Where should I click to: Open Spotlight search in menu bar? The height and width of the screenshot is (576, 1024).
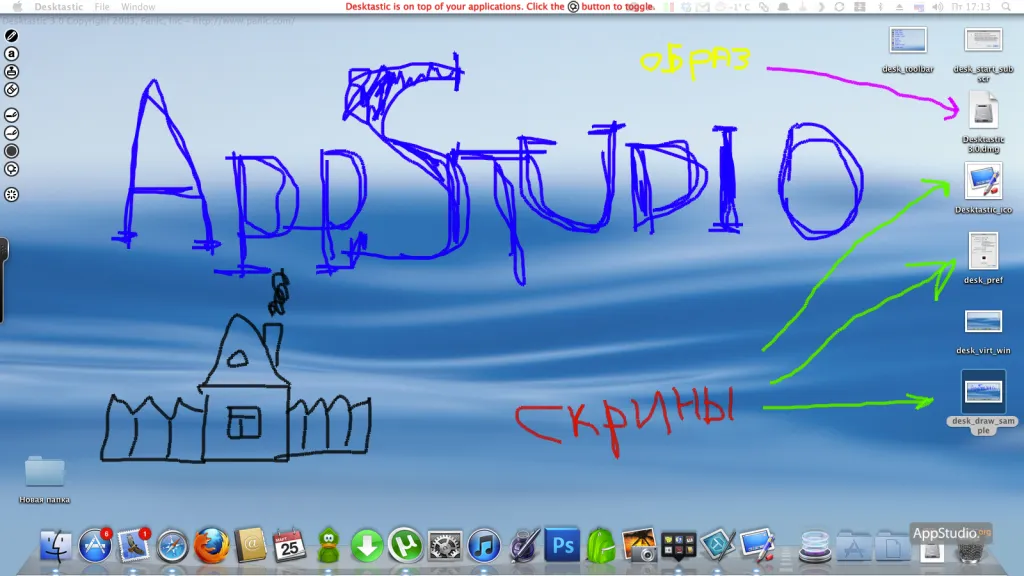point(1006,7)
